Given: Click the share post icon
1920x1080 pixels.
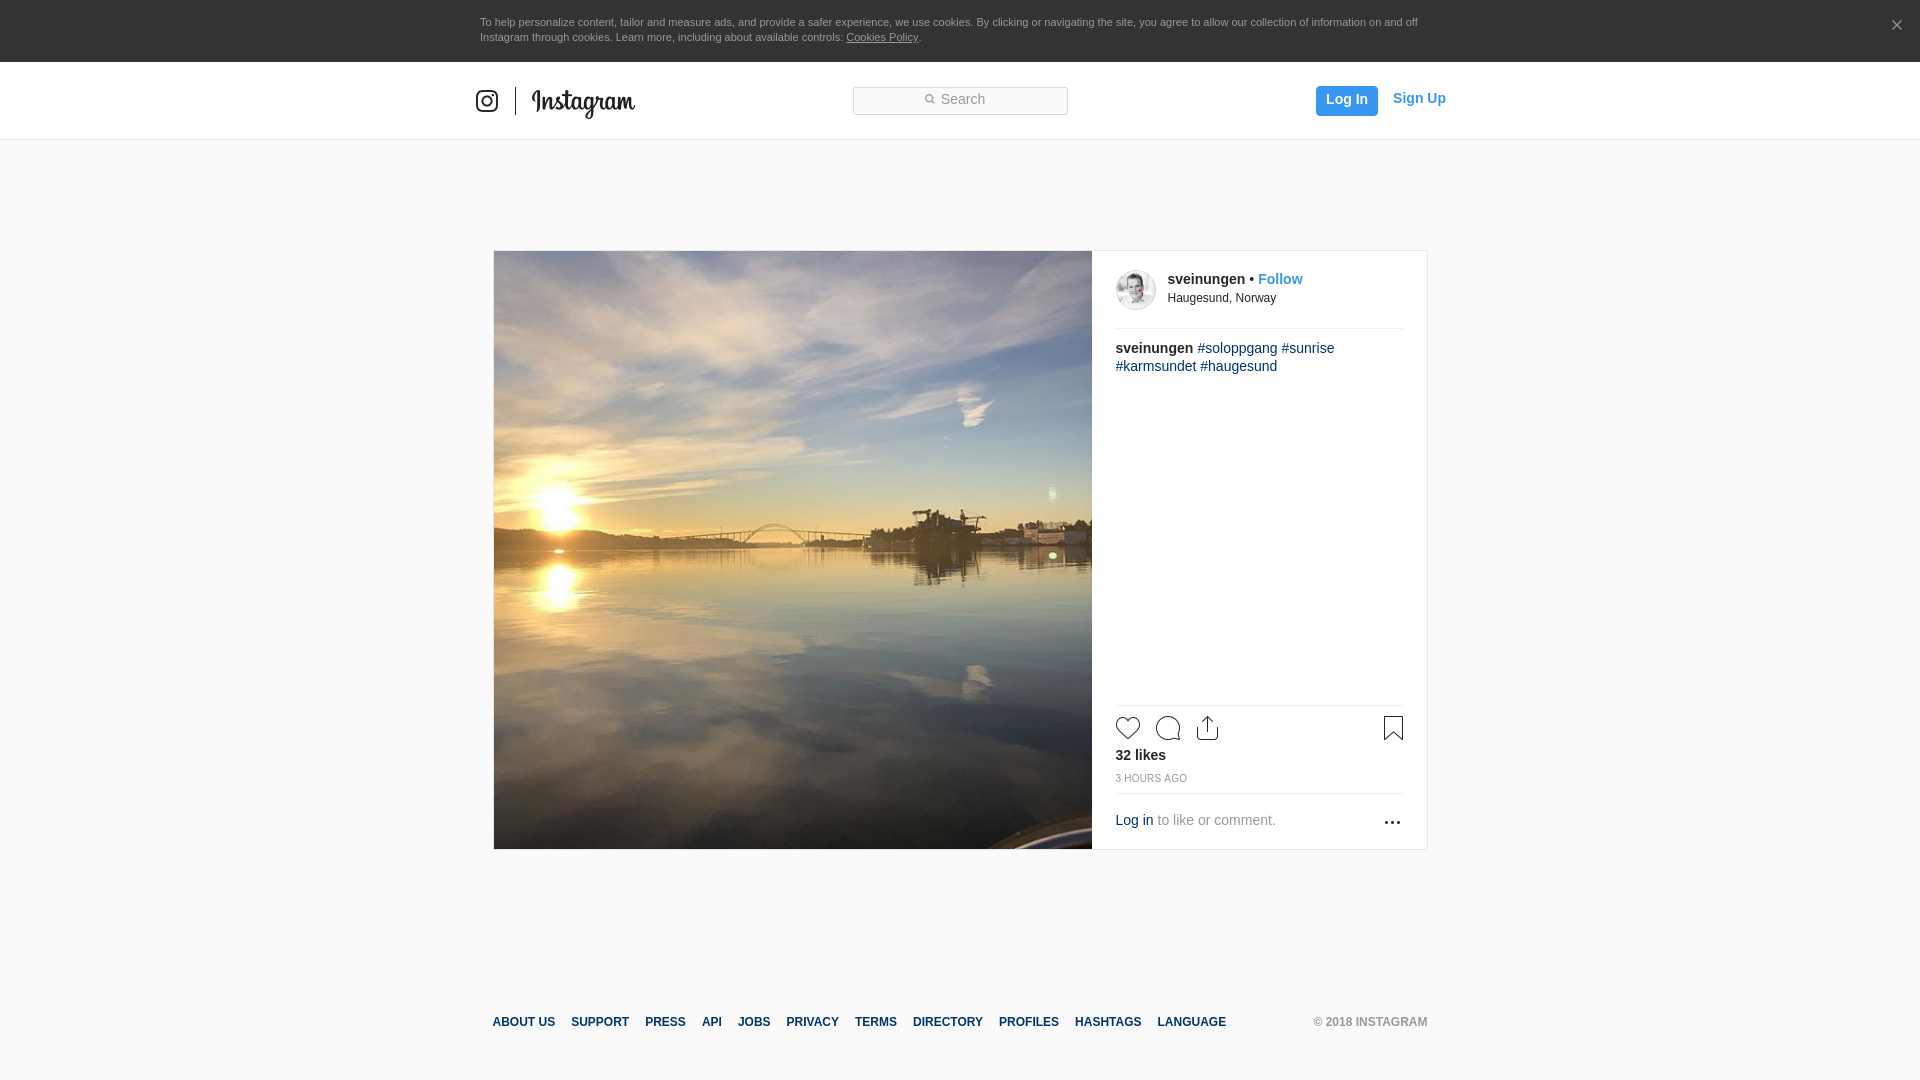Looking at the screenshot, I should [x=1207, y=728].
